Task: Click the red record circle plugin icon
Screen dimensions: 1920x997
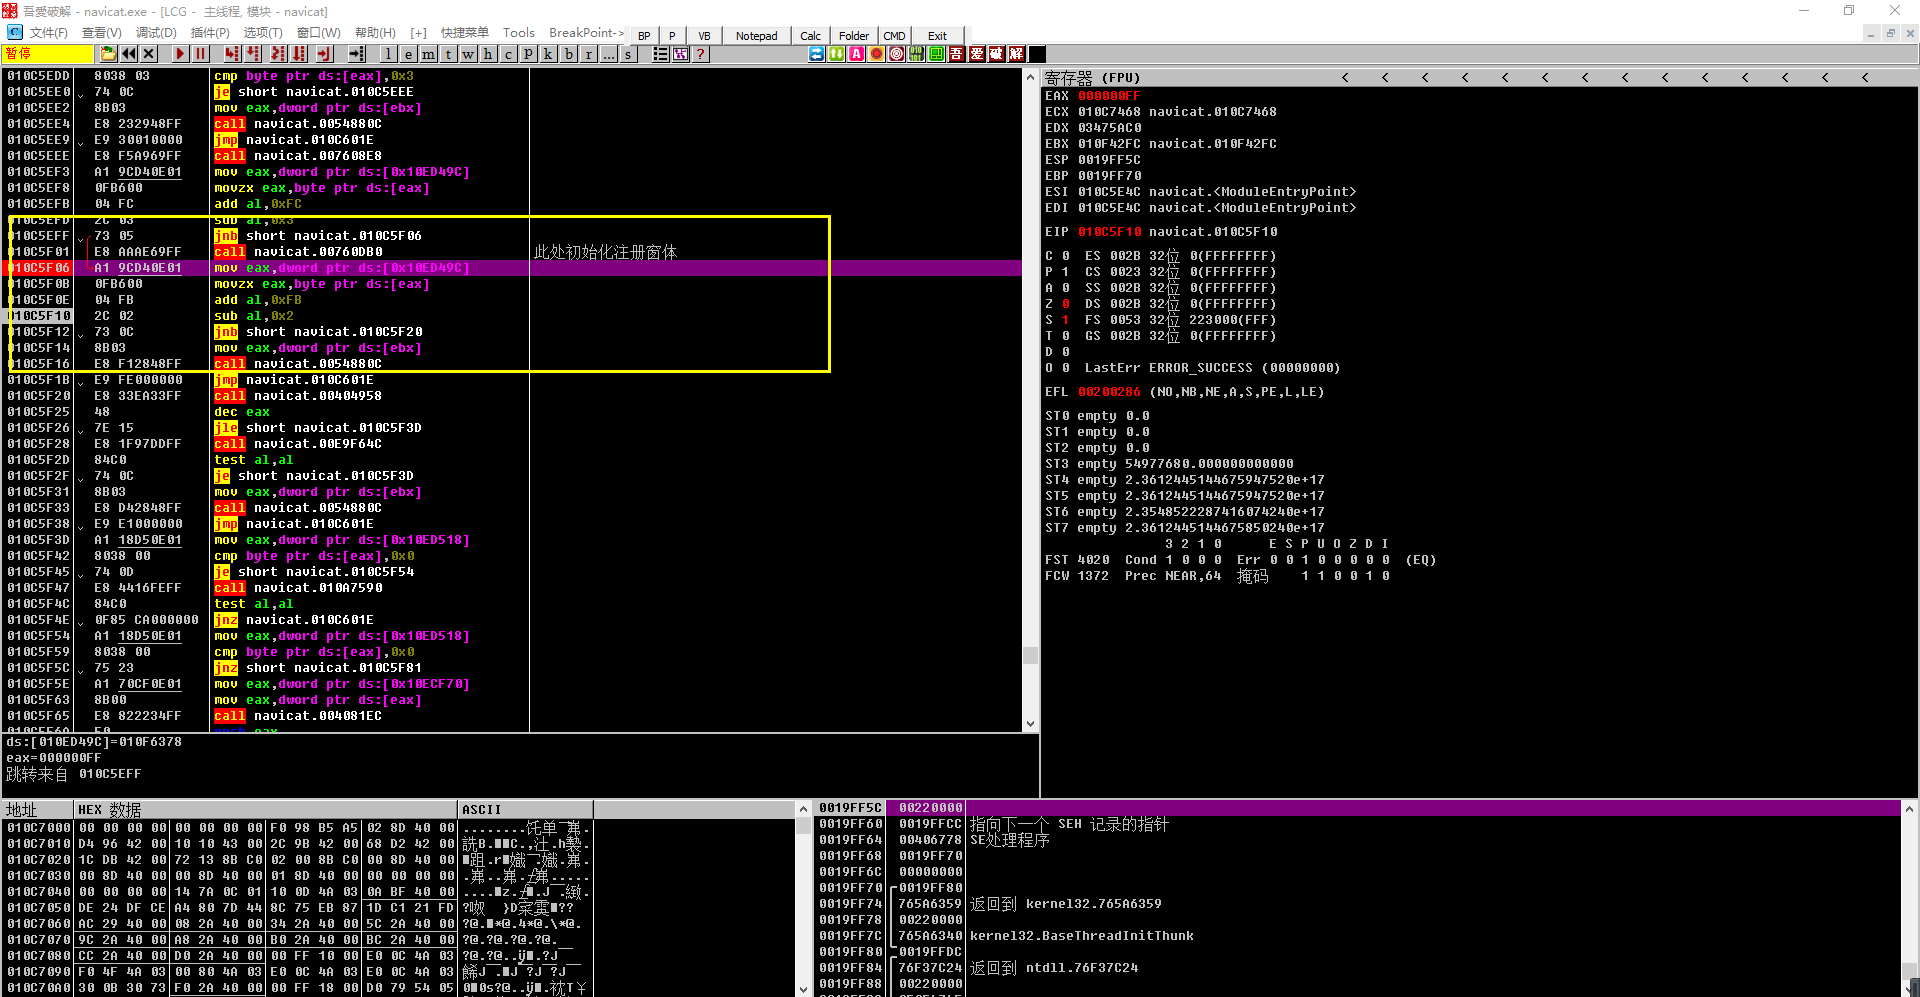Action: coord(877,54)
